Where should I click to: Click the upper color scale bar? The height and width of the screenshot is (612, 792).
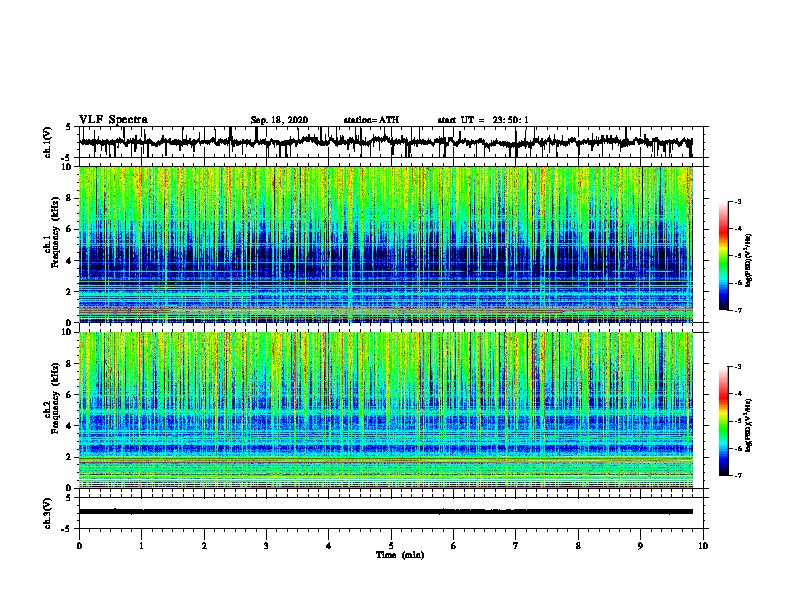pyautogui.click(x=724, y=256)
